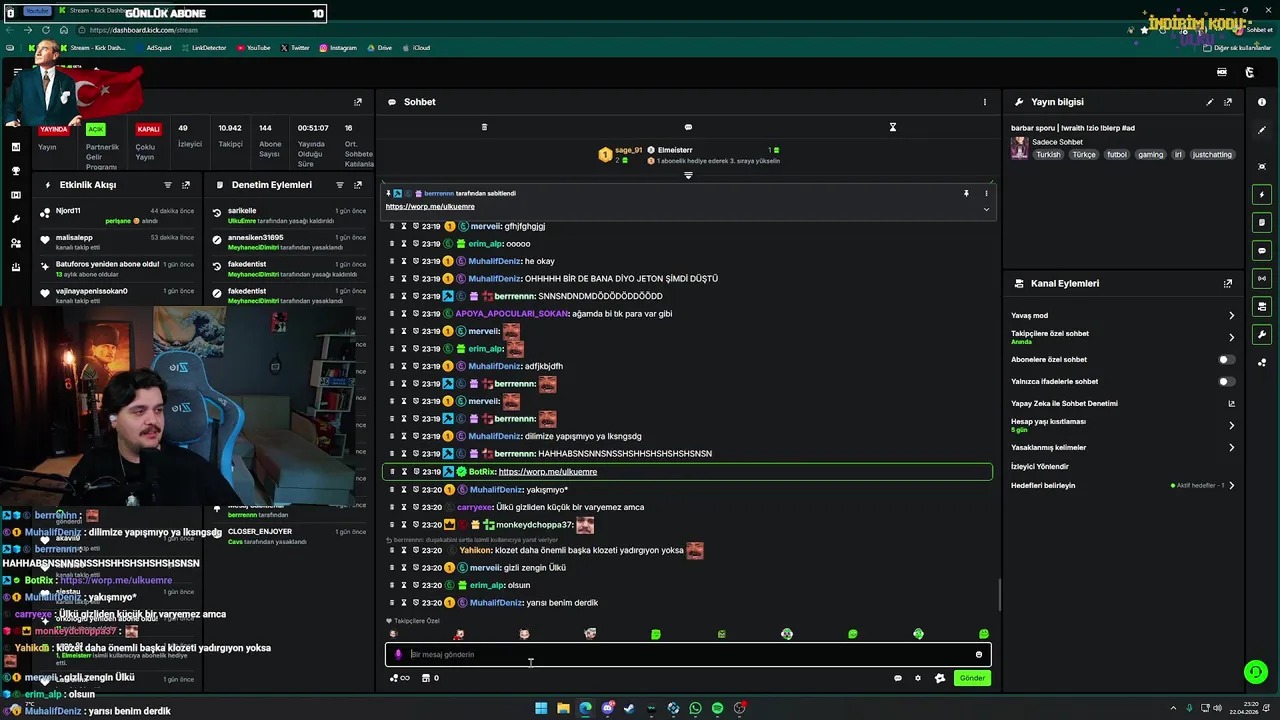
Task: Expand Yasaklanmış kelimeler list
Action: tap(1231, 447)
